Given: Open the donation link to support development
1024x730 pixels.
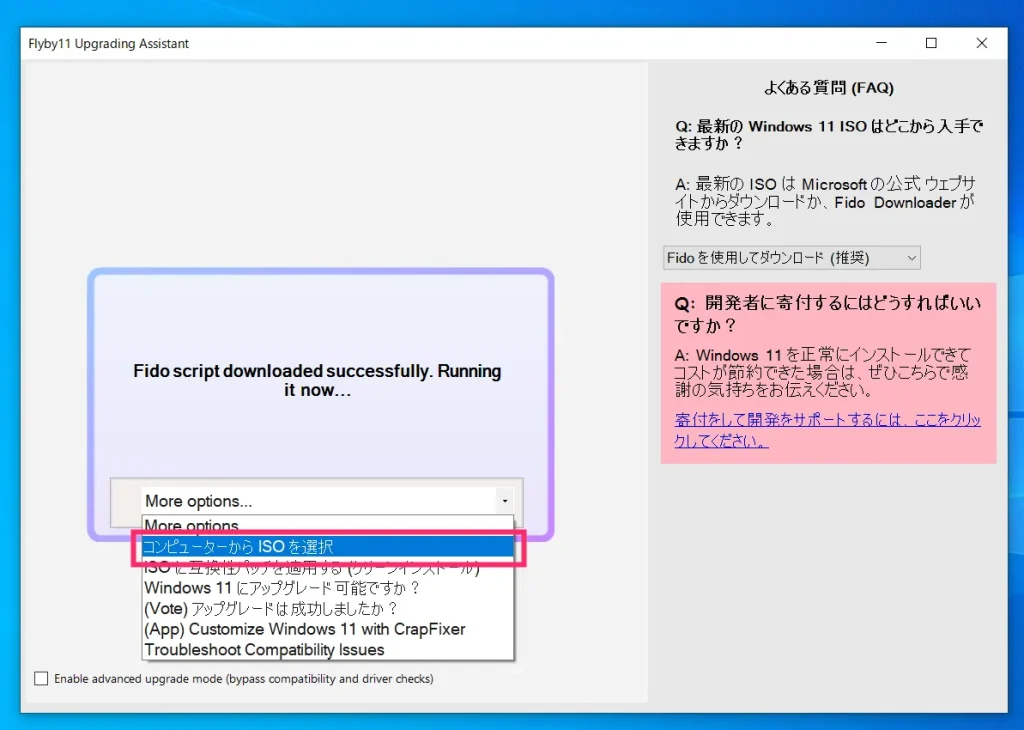Looking at the screenshot, I should 827,430.
